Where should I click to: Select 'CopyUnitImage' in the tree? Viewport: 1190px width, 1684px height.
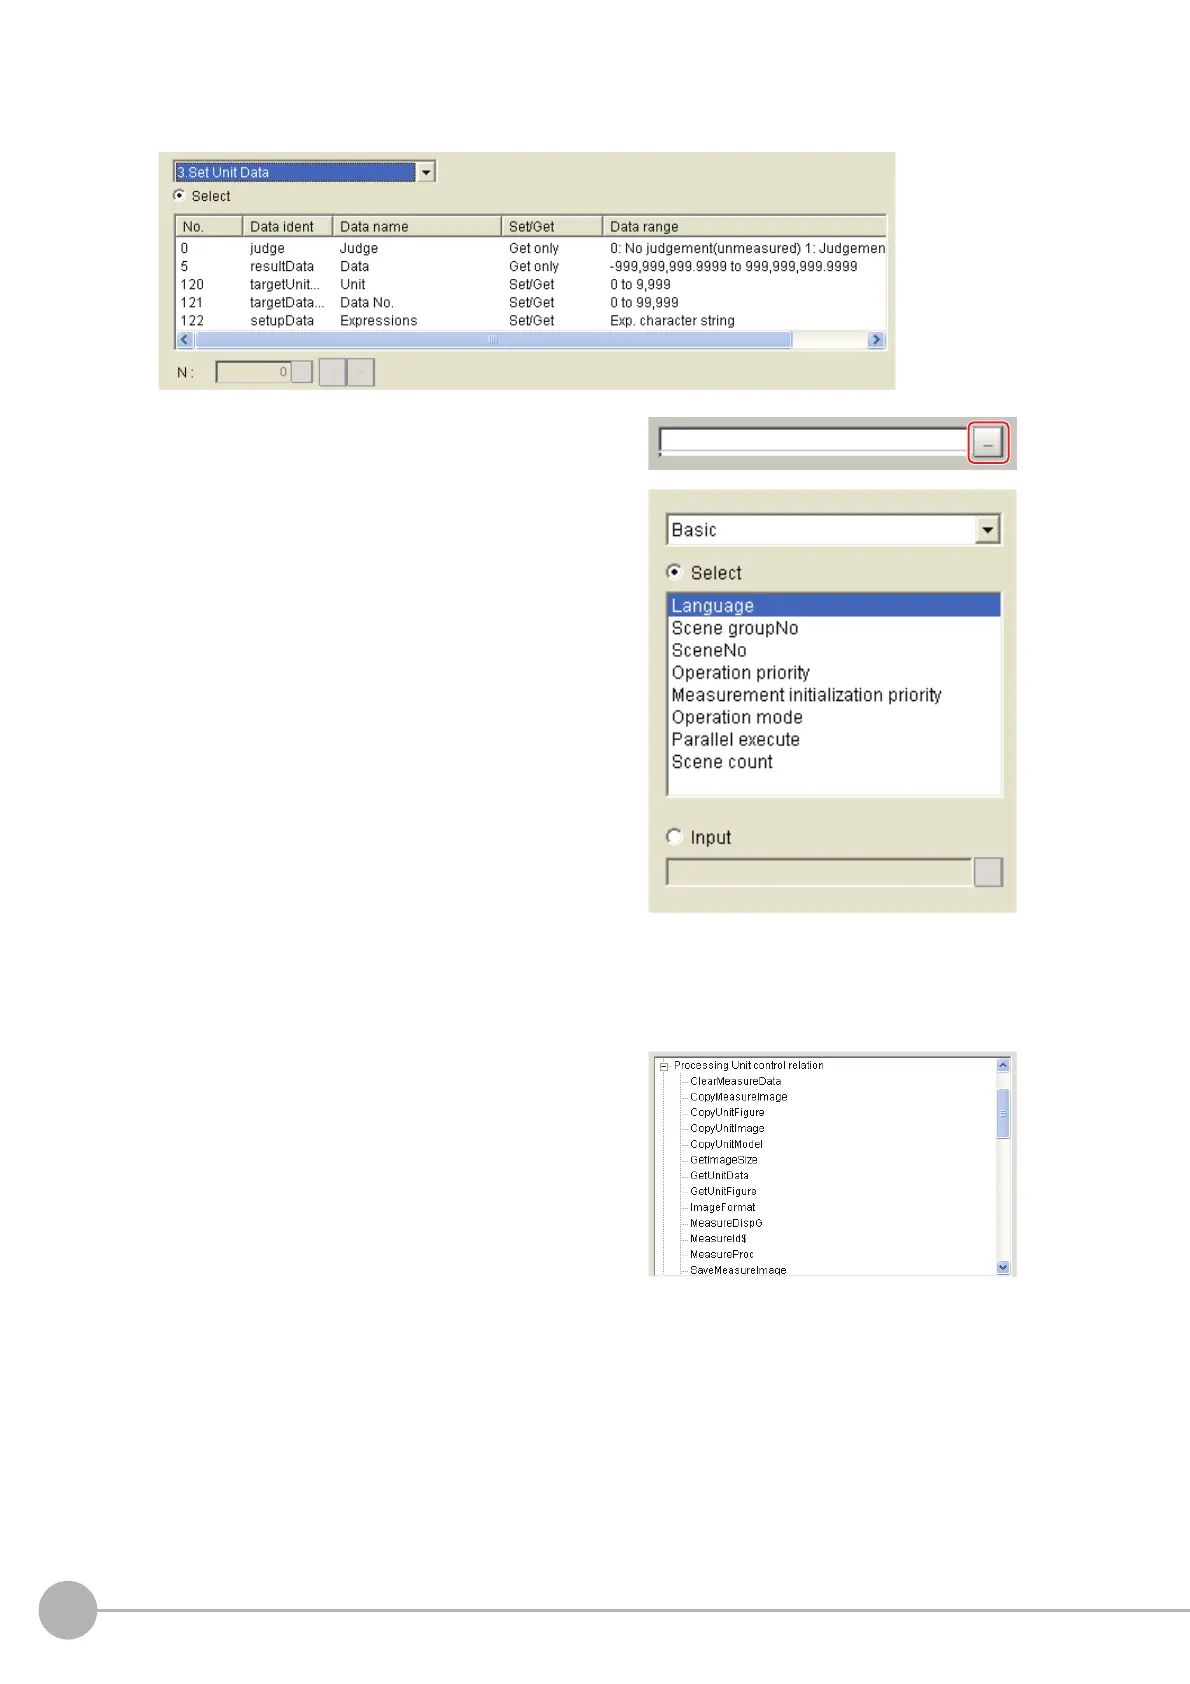point(727,1128)
